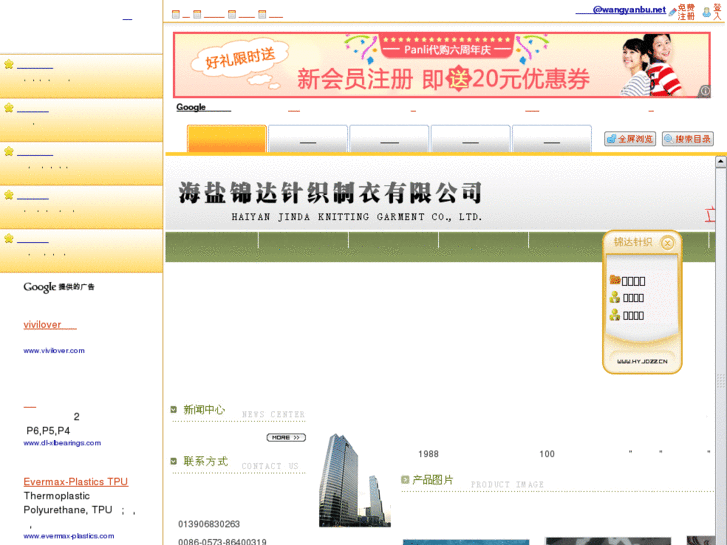Click the scrollbar grip handle
The width and height of the screenshot is (727, 545).
[721, 380]
